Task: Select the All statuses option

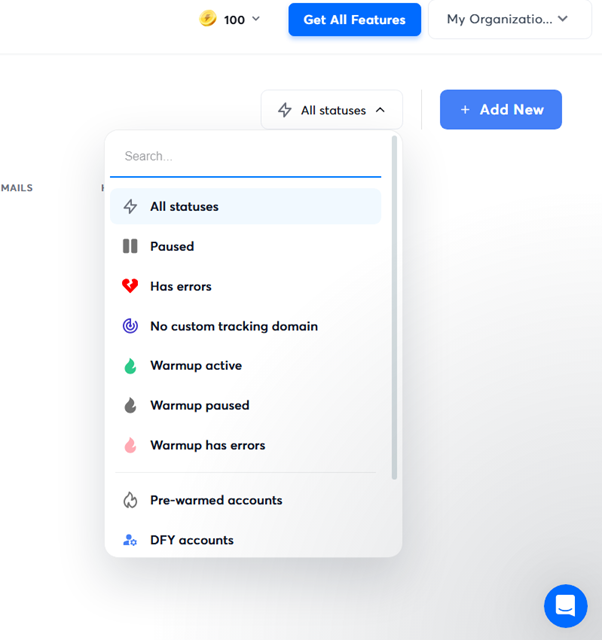Action: tap(245, 207)
